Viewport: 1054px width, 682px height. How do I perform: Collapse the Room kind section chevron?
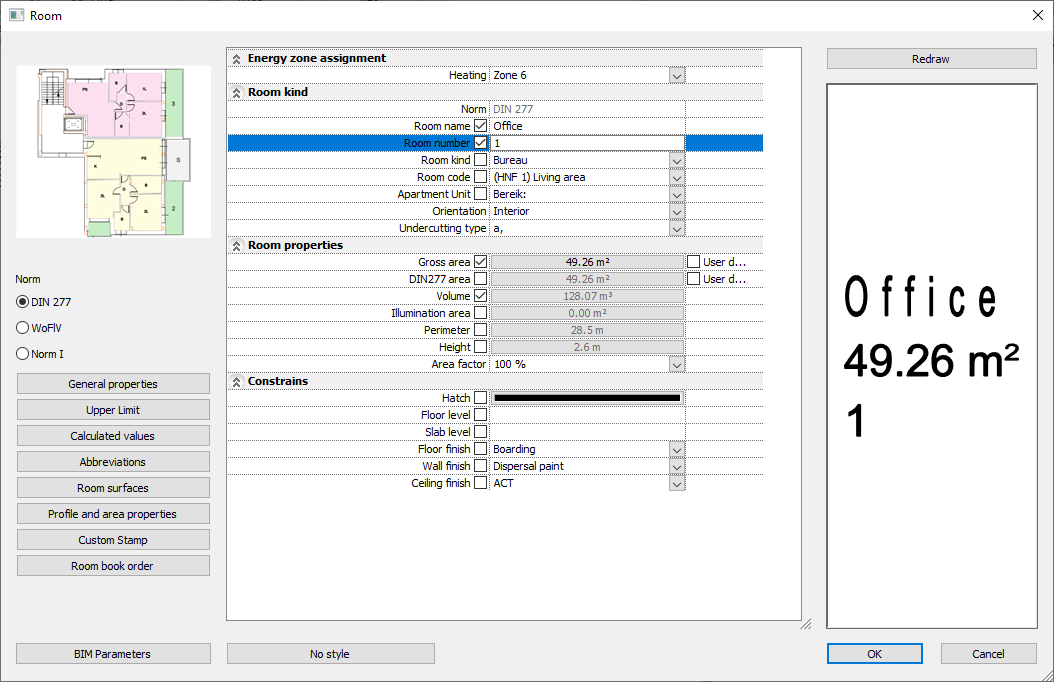[237, 93]
